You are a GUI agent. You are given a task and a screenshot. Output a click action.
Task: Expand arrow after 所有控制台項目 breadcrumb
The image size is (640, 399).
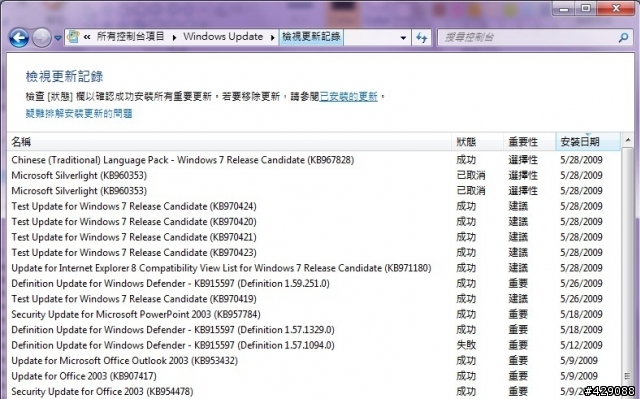pos(174,38)
